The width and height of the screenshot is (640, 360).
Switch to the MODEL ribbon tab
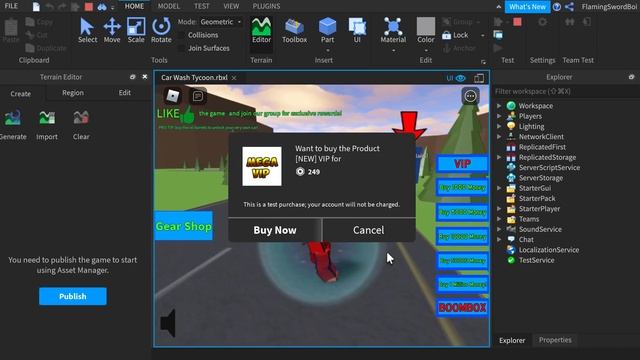(x=169, y=6)
